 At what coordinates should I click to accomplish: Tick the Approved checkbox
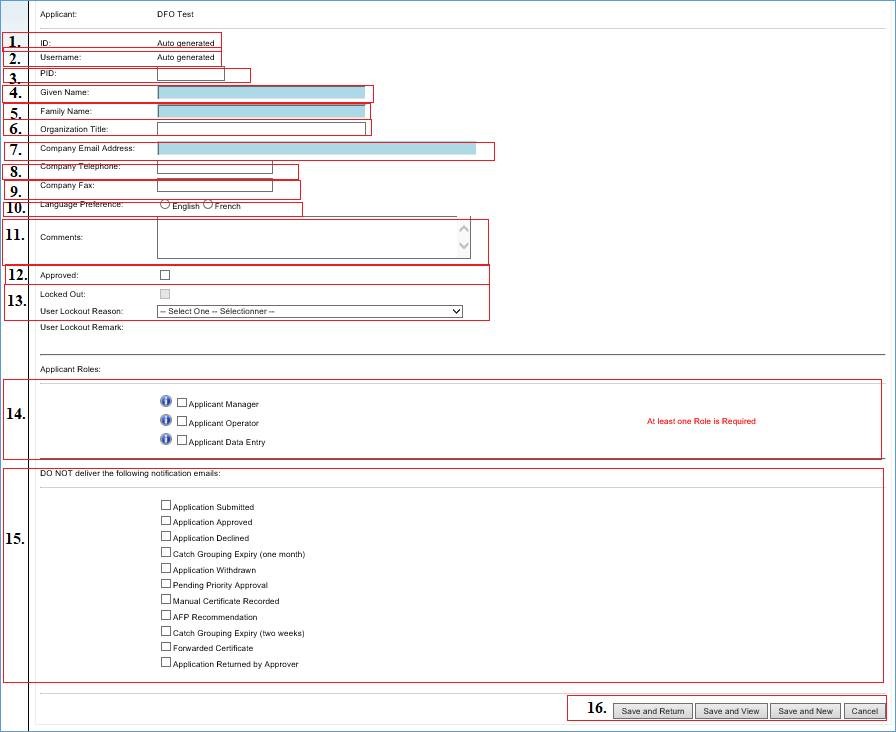tap(165, 275)
